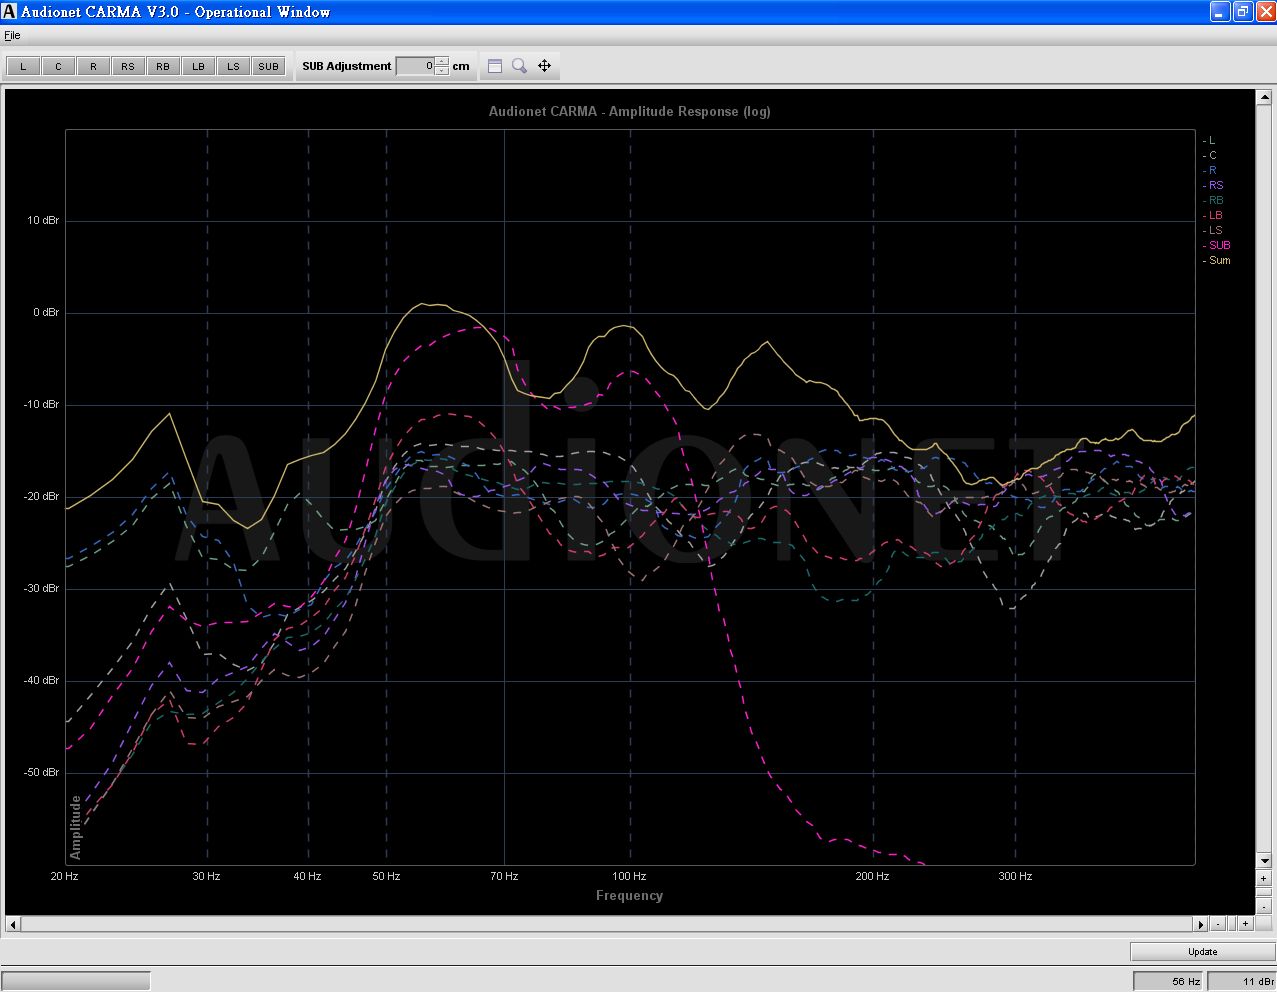1277x992 pixels.
Task: Click horizontal scrollbar right arrow
Action: (1202, 924)
